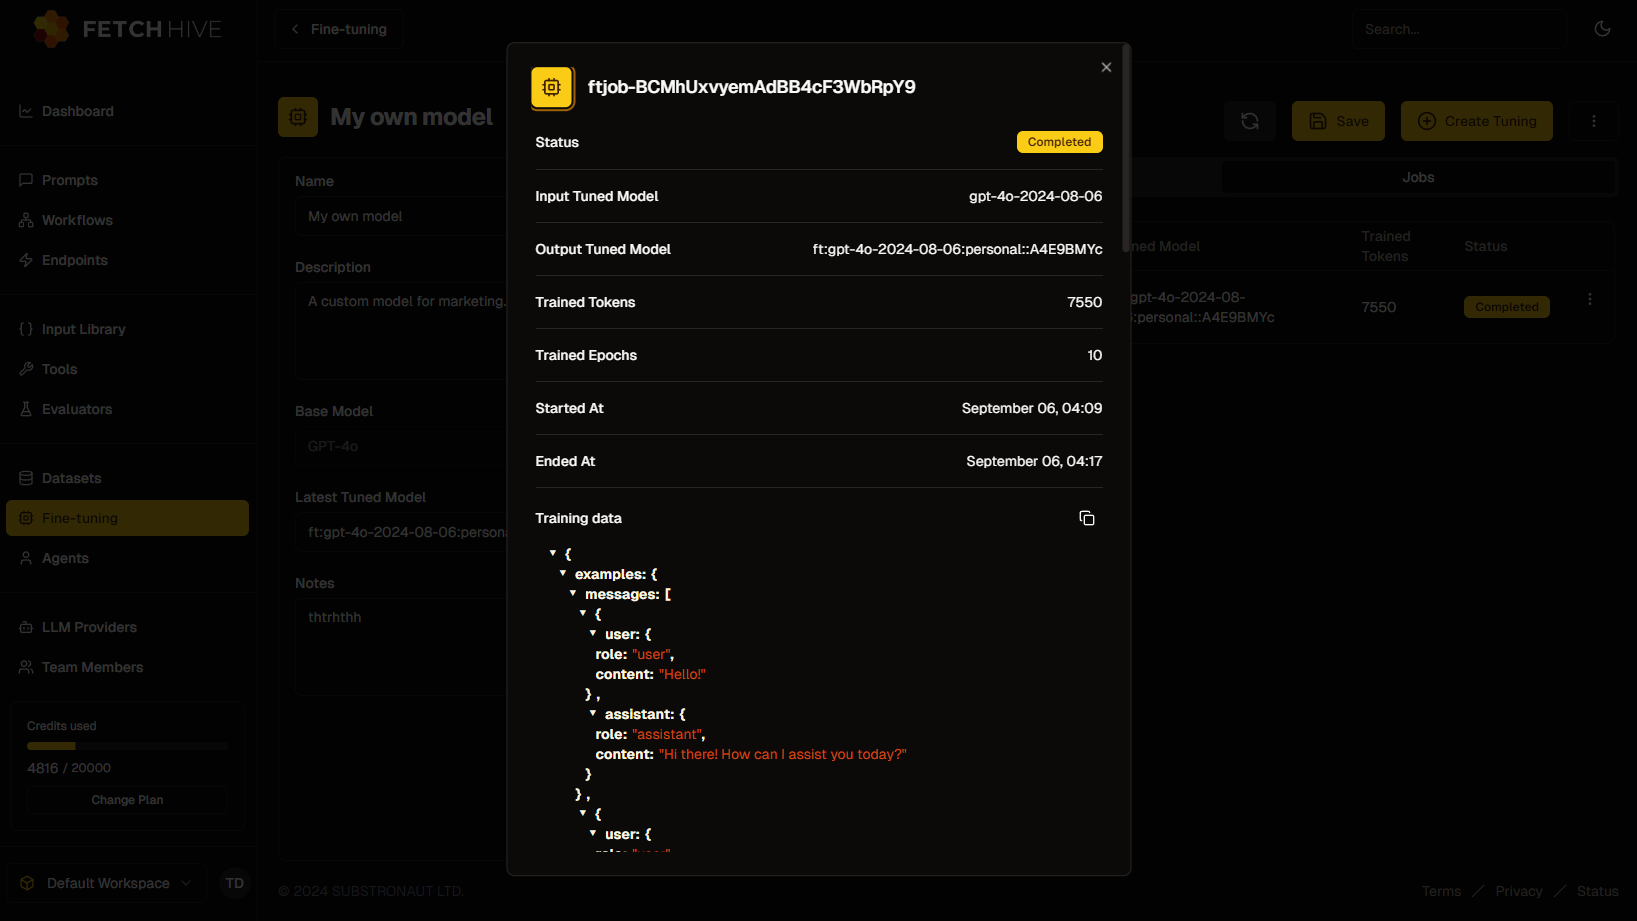1637x921 pixels.
Task: Open the Privacy link
Action: tap(1518, 891)
